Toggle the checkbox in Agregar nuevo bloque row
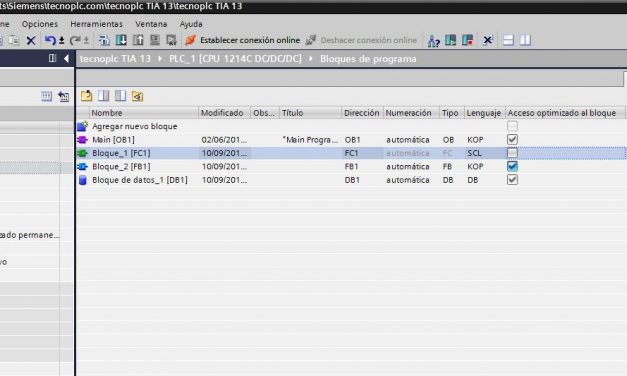This screenshot has width=627, height=376. (512, 126)
